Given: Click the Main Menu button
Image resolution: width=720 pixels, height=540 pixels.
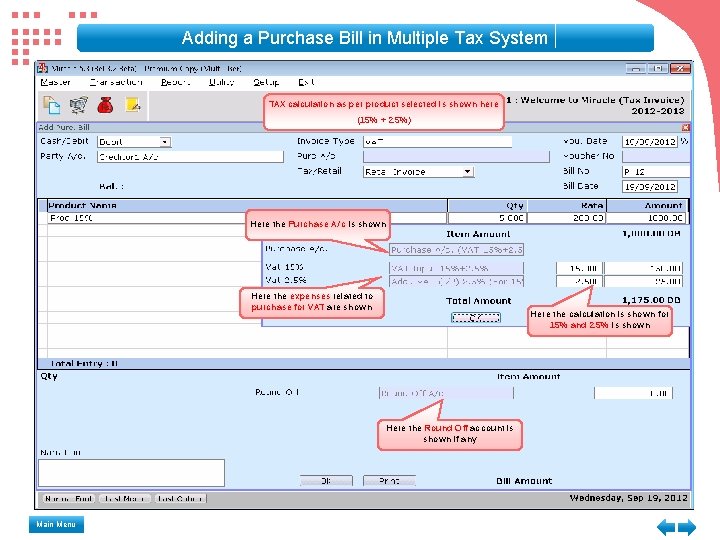Looking at the screenshot, I should pos(56,524).
